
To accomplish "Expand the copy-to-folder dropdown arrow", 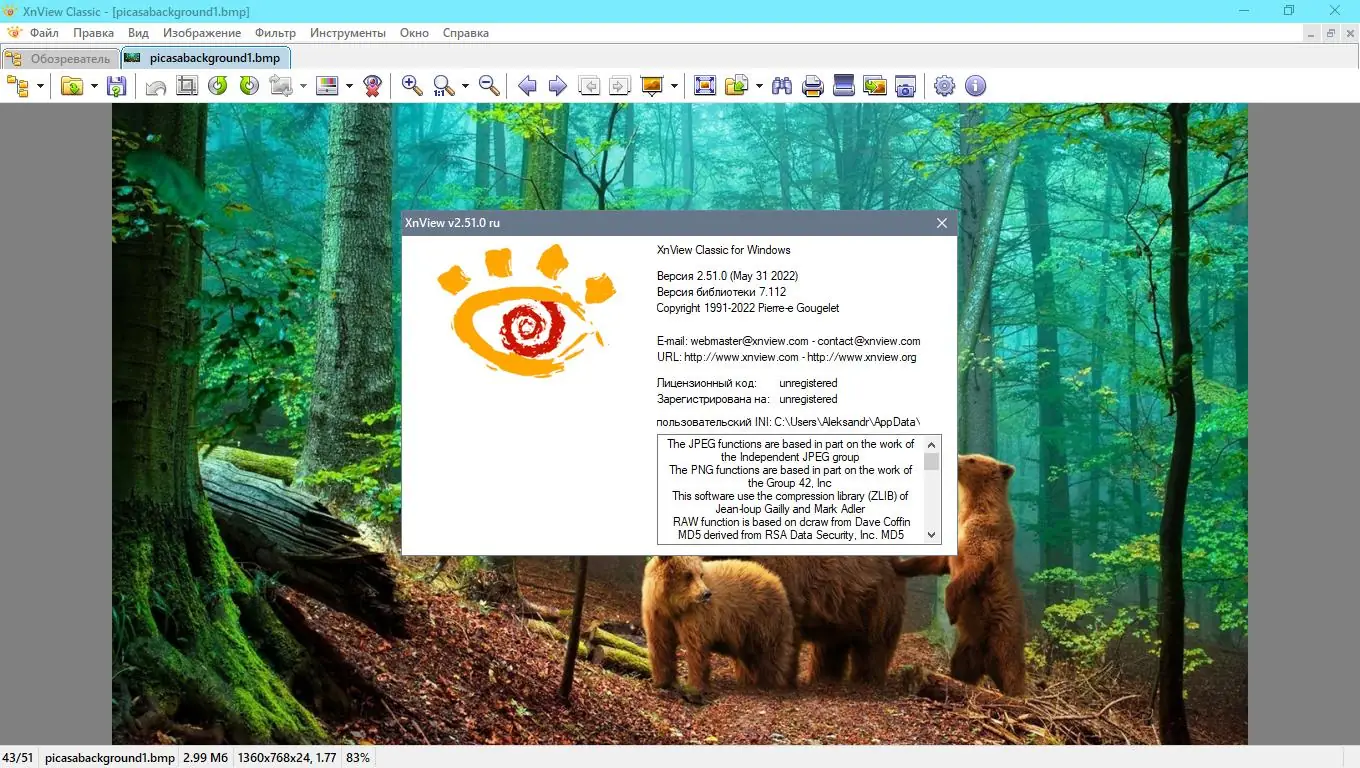I will tap(758, 86).
